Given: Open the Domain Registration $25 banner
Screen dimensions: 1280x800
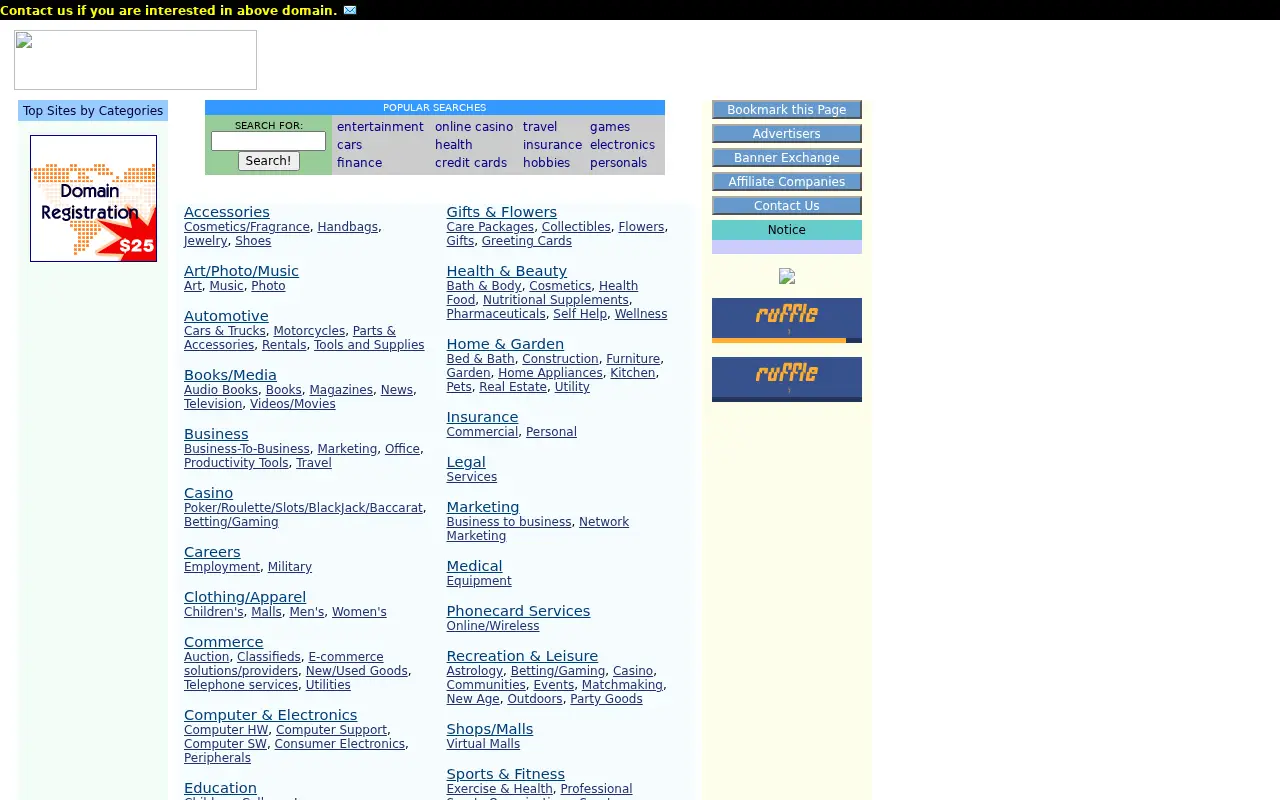Looking at the screenshot, I should point(93,198).
